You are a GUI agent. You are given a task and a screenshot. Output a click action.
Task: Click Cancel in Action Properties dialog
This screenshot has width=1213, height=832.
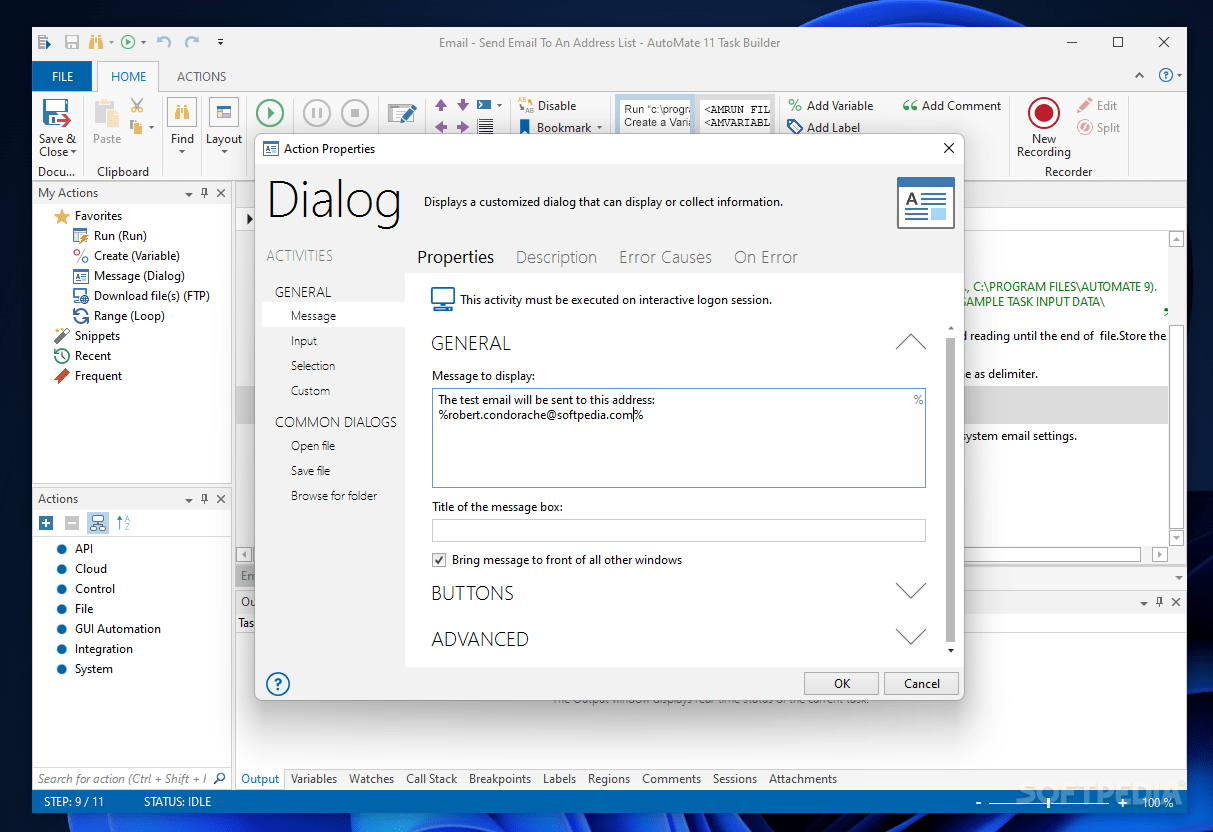tap(922, 684)
